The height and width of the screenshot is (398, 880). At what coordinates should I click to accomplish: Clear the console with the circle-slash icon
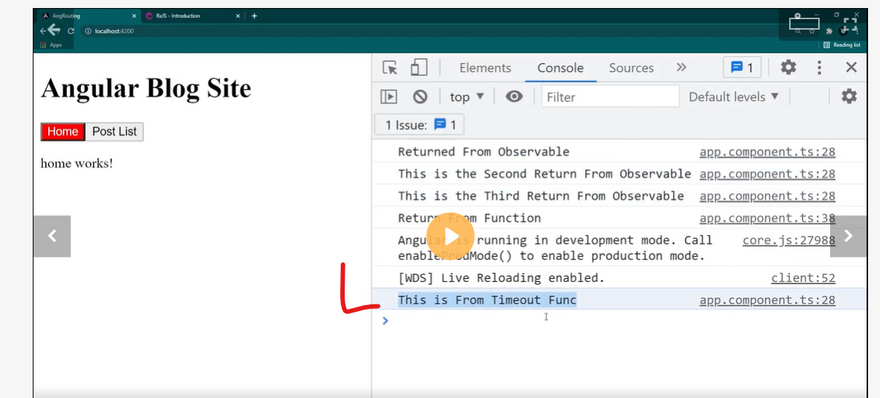click(x=420, y=97)
